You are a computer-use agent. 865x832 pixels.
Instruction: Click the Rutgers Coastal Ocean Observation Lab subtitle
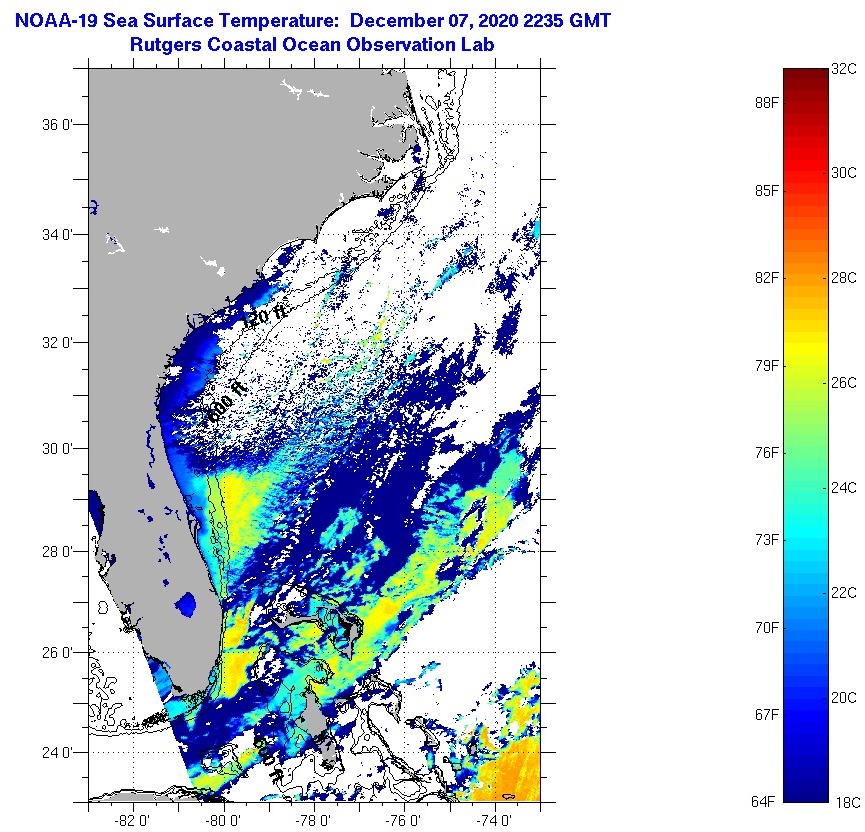[x=312, y=44]
